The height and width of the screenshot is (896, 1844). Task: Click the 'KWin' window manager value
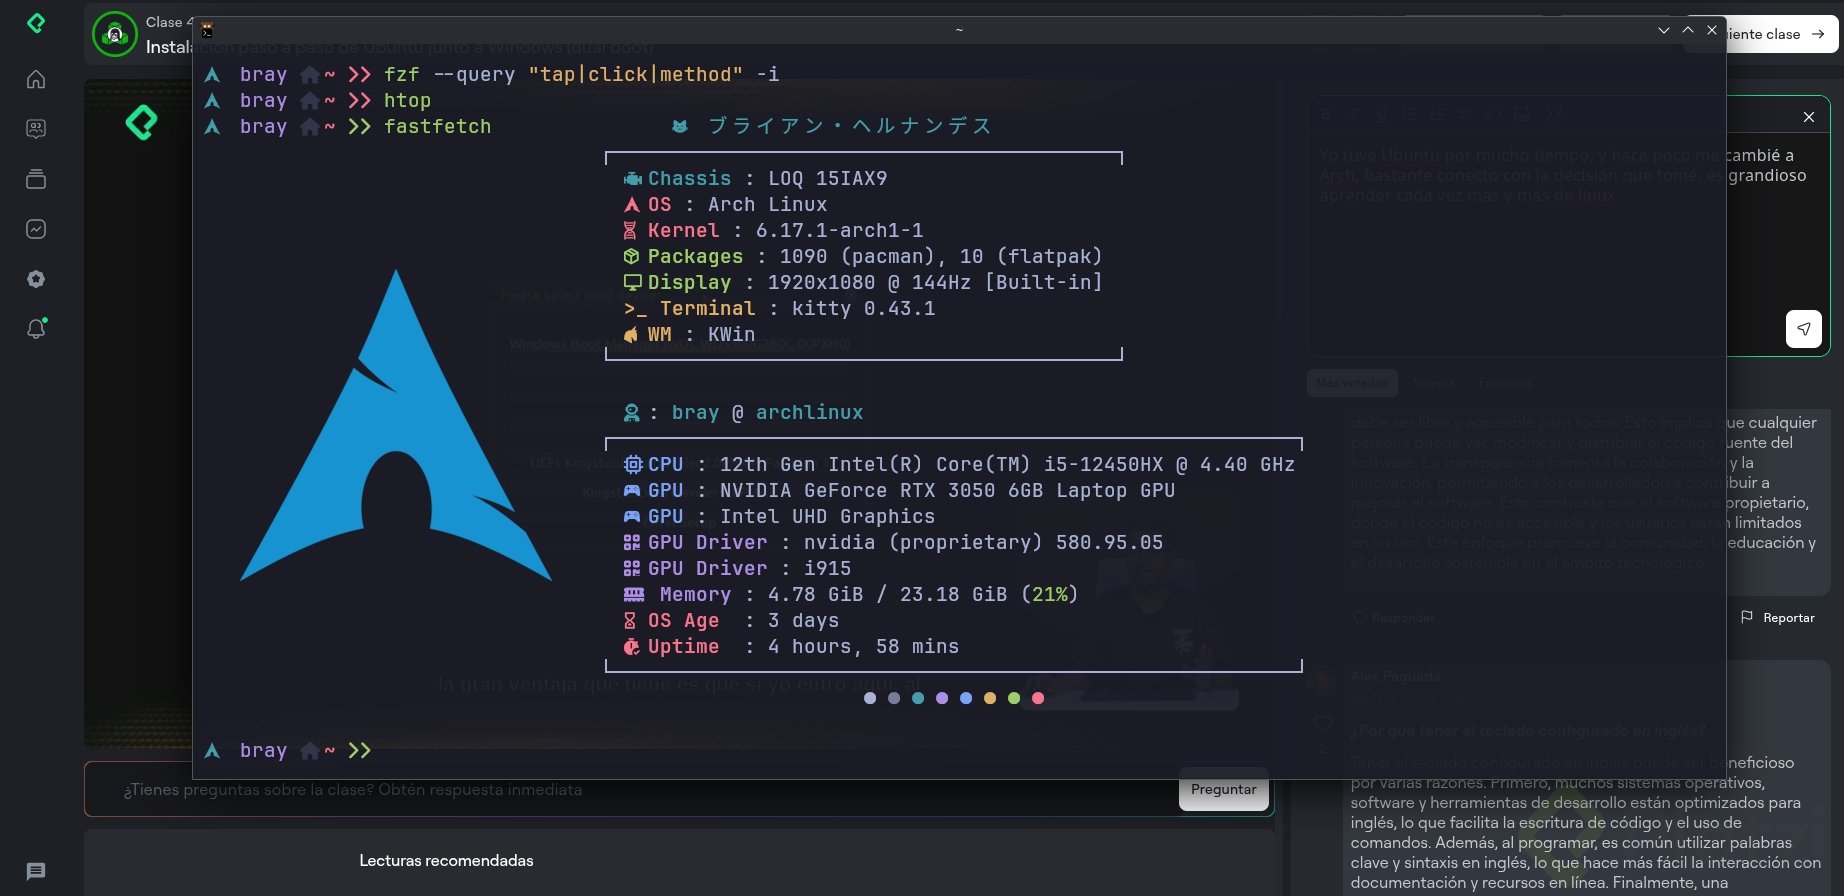pyautogui.click(x=732, y=335)
